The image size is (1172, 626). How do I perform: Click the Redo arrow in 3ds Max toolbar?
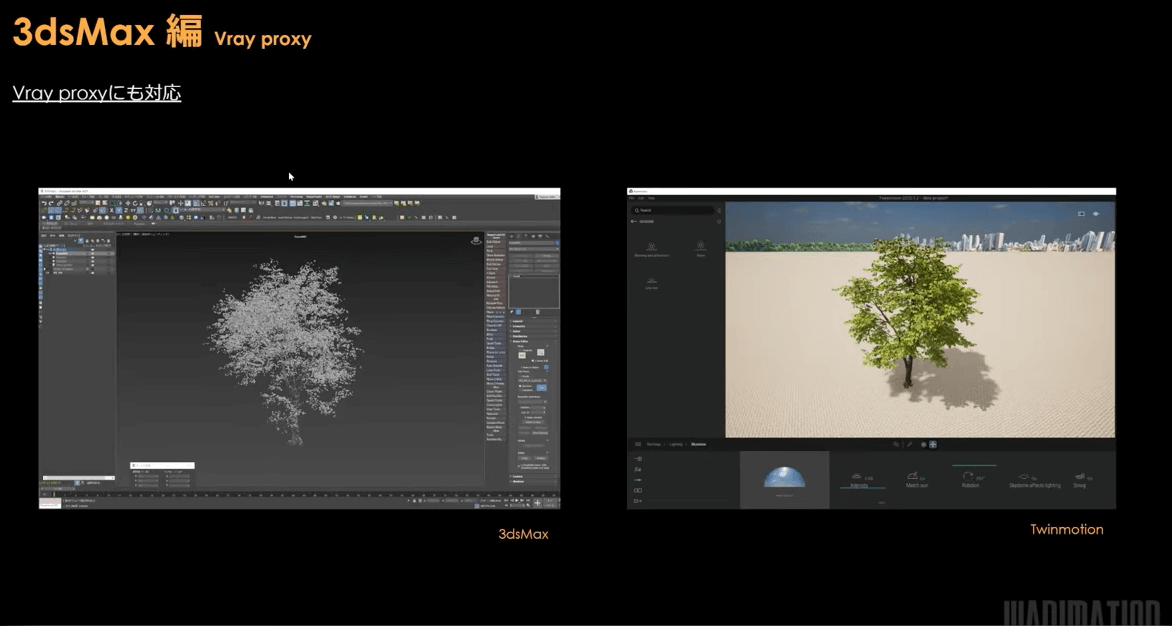tap(52, 203)
